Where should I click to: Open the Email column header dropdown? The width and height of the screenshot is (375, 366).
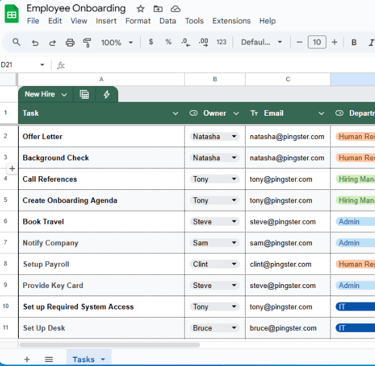tap(321, 114)
